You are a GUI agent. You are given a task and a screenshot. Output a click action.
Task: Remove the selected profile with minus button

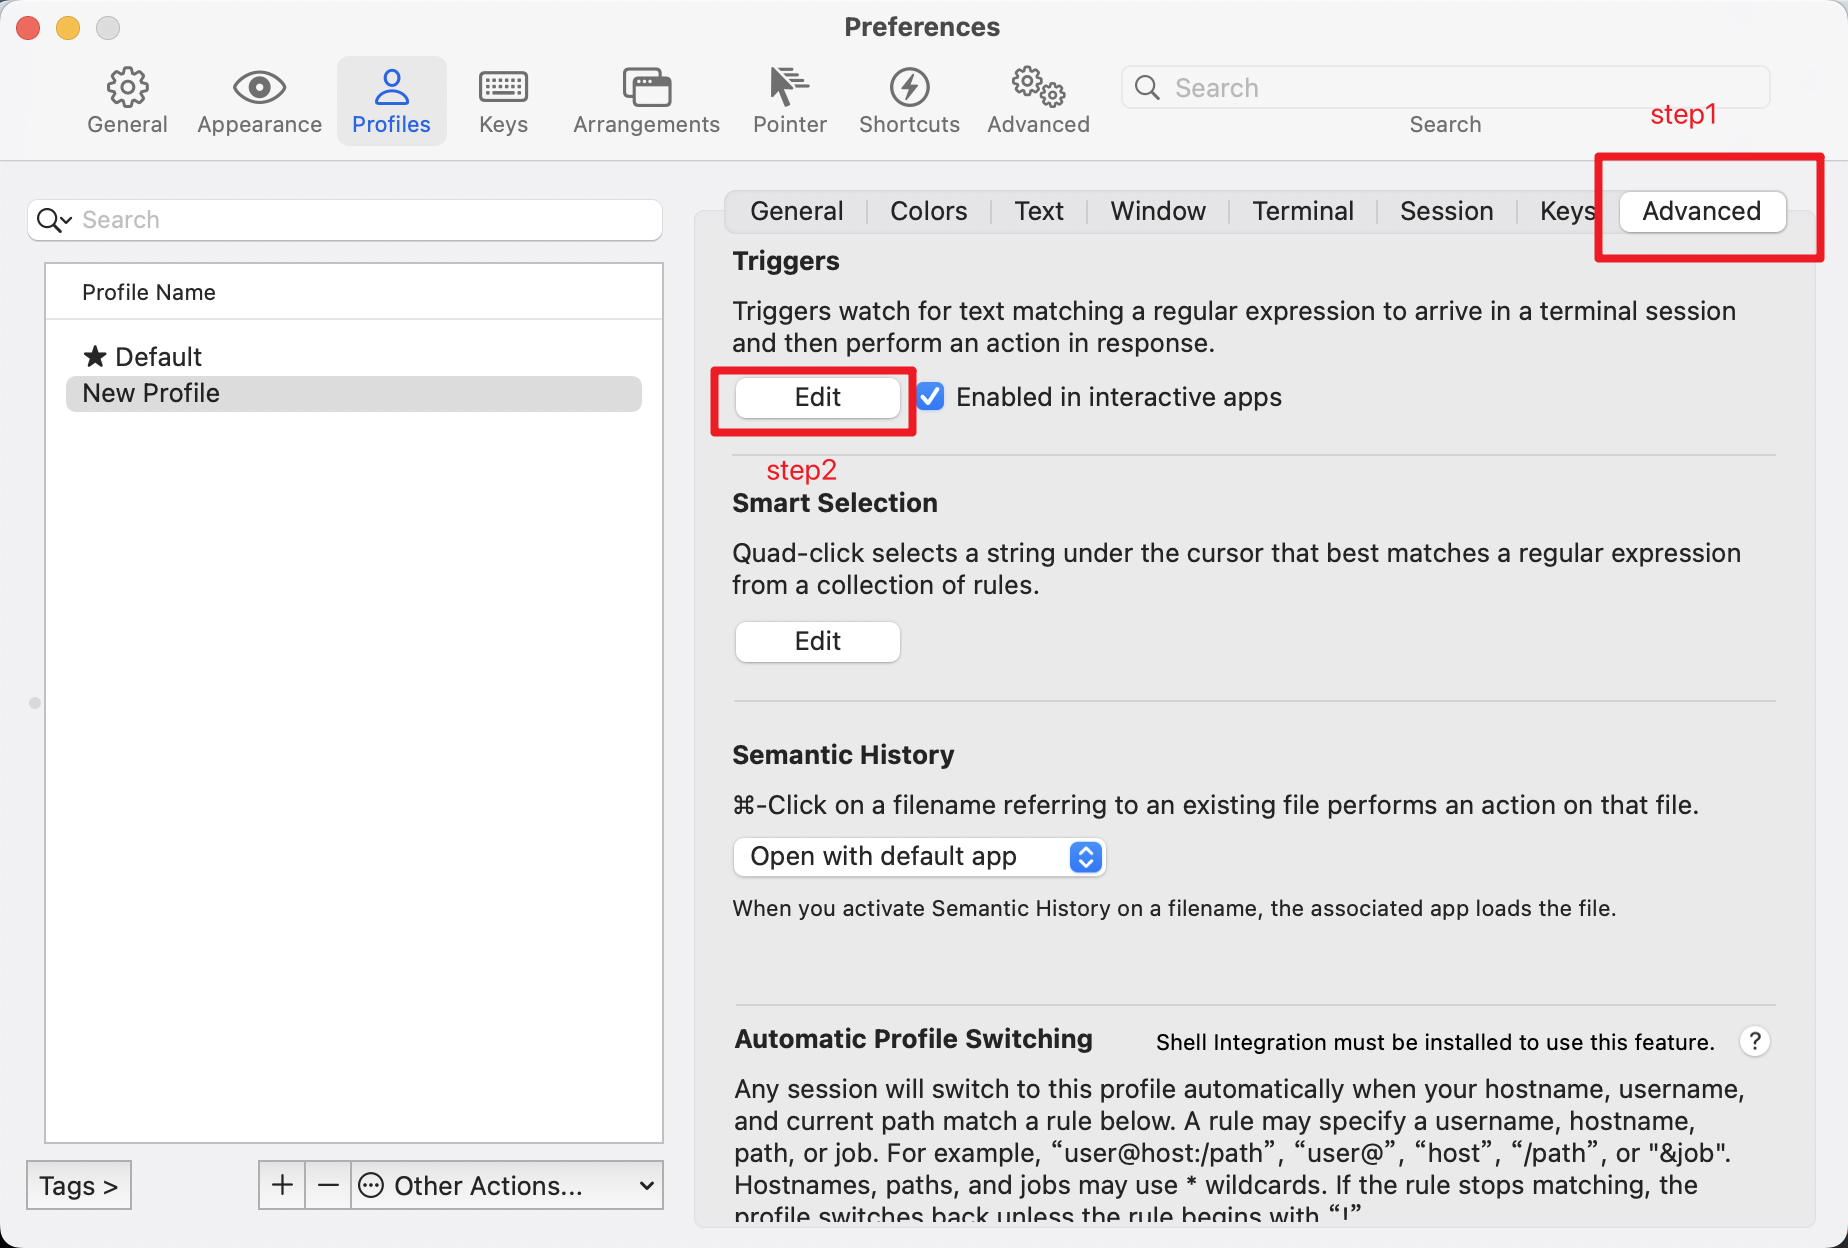pos(328,1185)
